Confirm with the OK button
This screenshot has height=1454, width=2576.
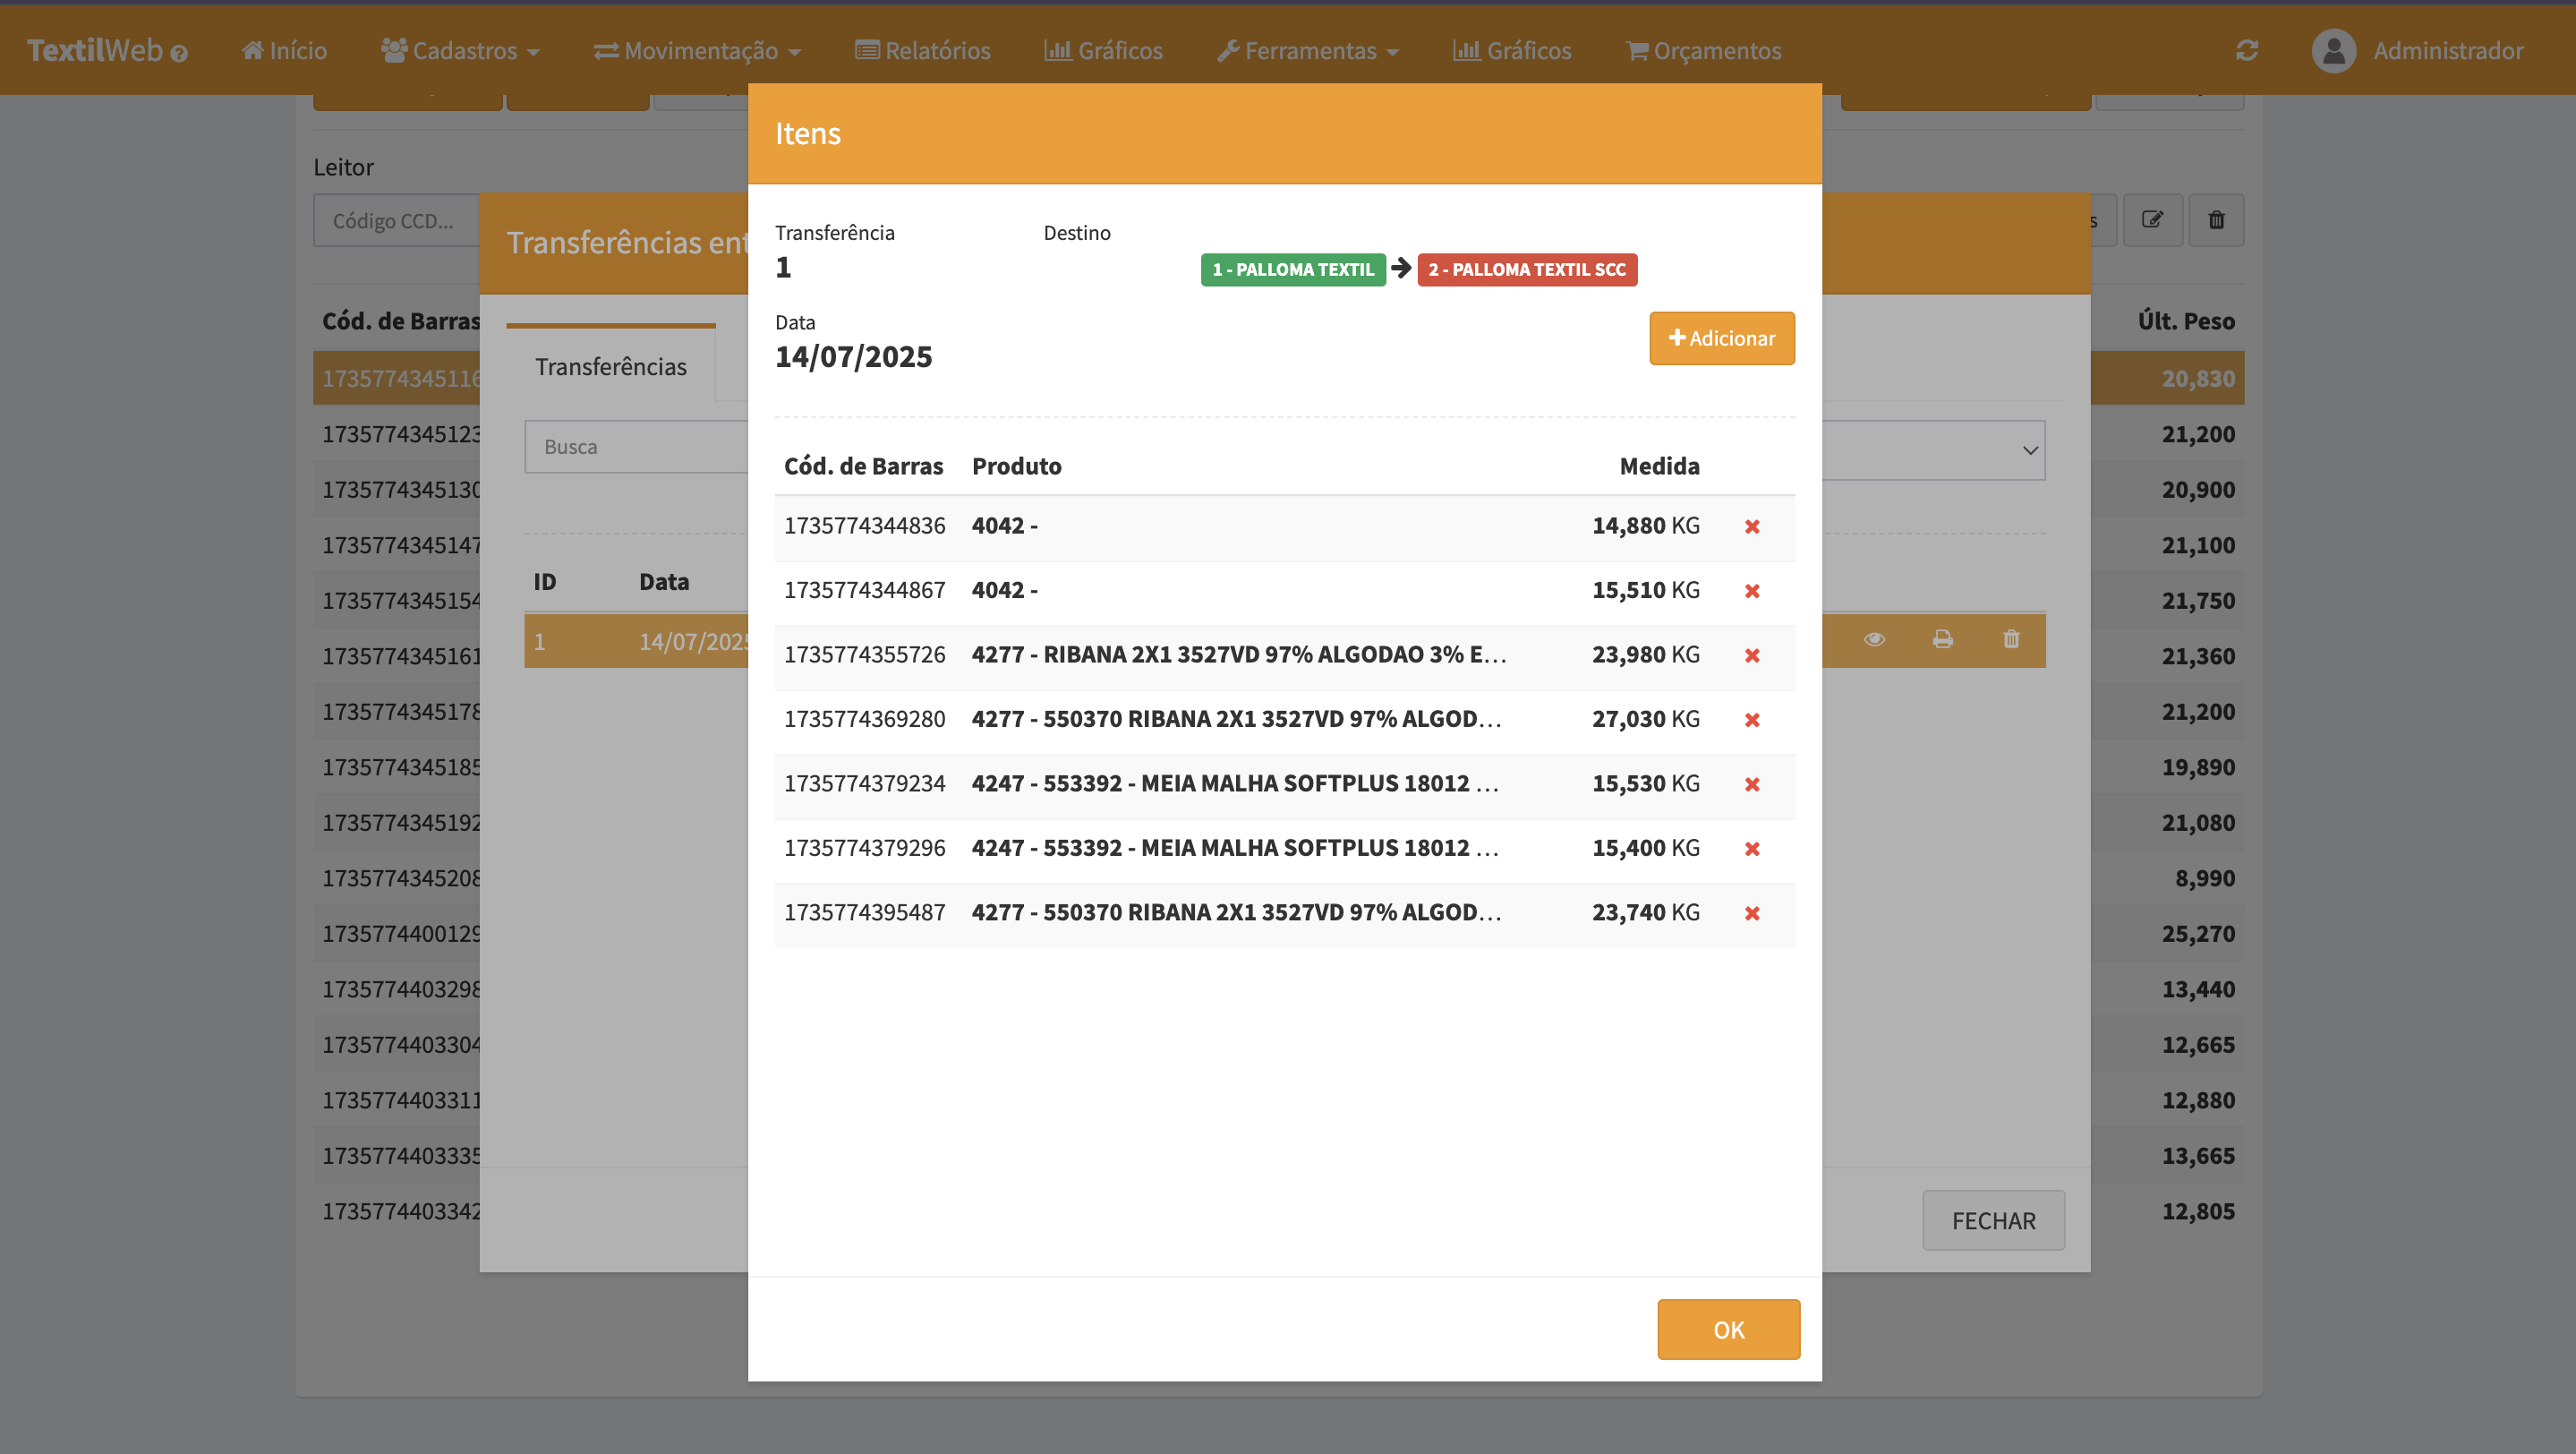[1728, 1329]
